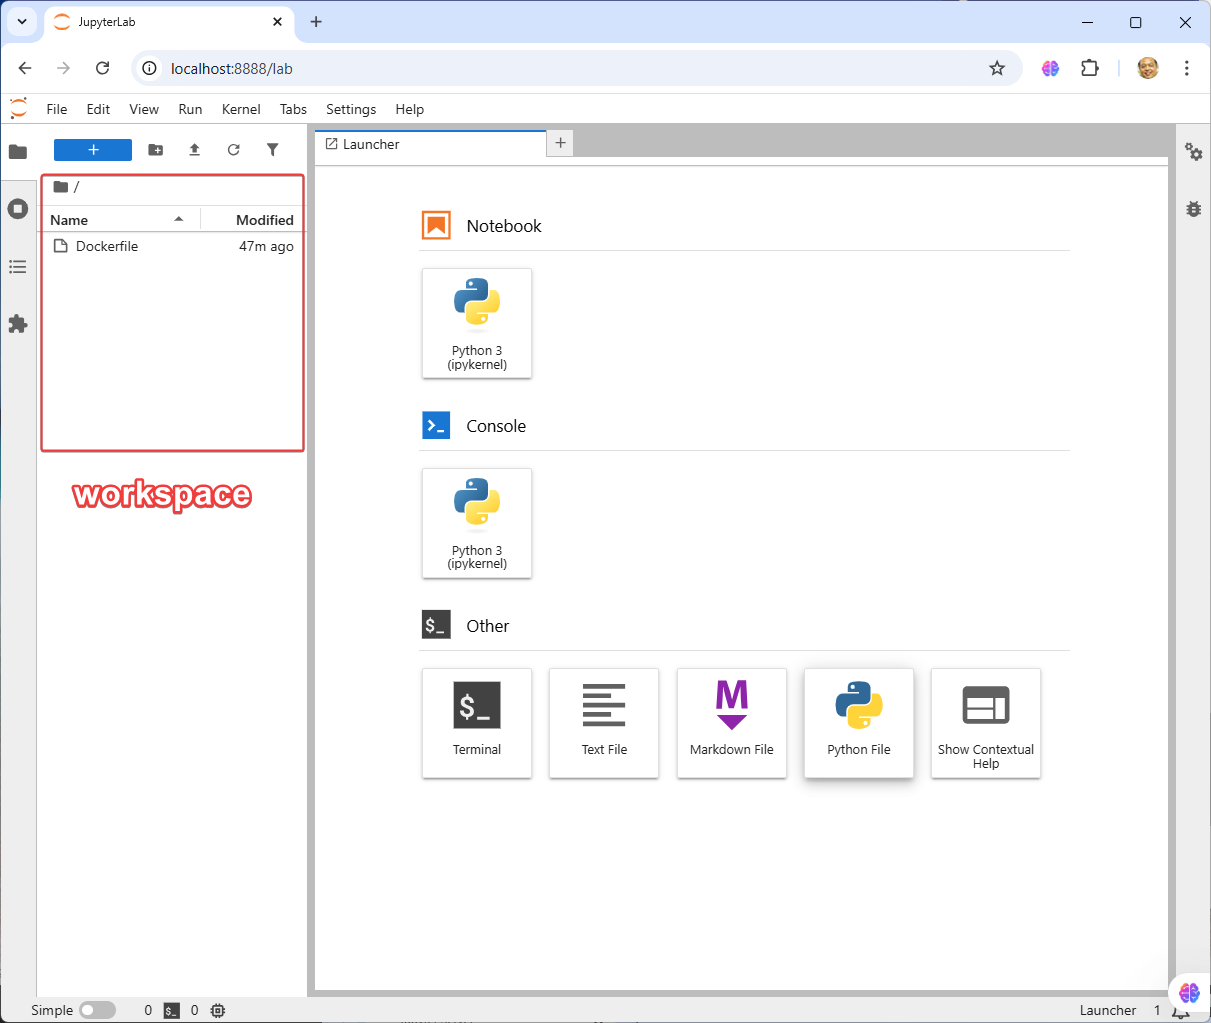Open the Help menu

click(x=410, y=109)
